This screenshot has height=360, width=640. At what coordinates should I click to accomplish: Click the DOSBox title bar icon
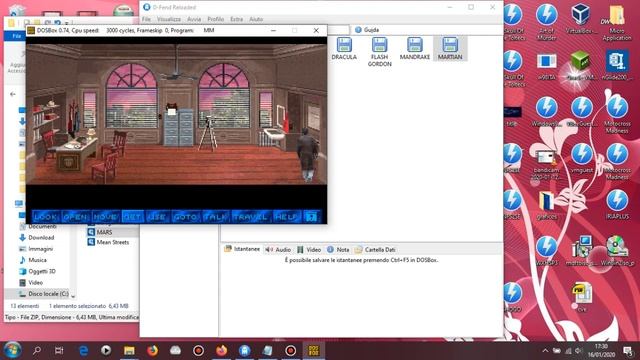[x=31, y=30]
